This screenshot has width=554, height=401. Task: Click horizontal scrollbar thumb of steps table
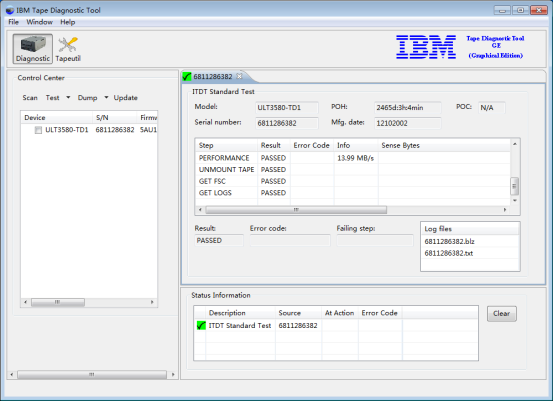[x=296, y=210]
